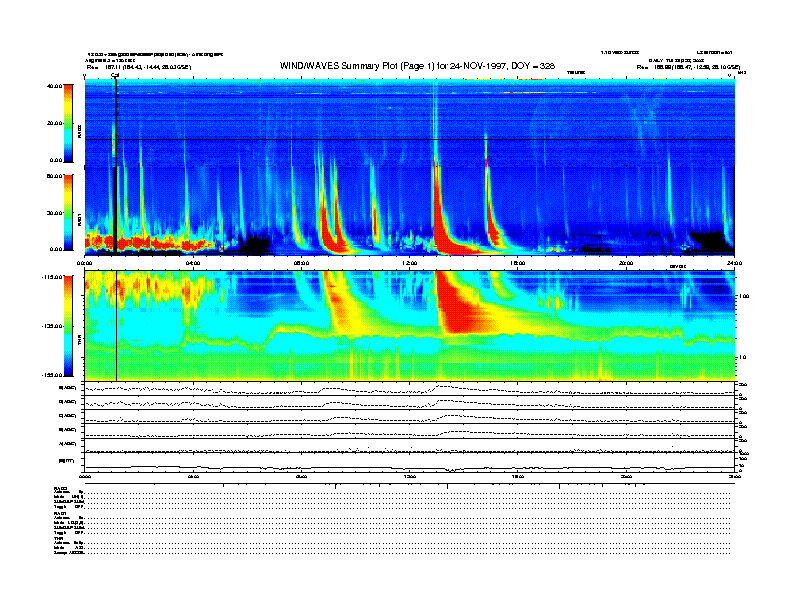
Task: Click the -155.00 value on TNR scale
Action: pyautogui.click(x=52, y=375)
